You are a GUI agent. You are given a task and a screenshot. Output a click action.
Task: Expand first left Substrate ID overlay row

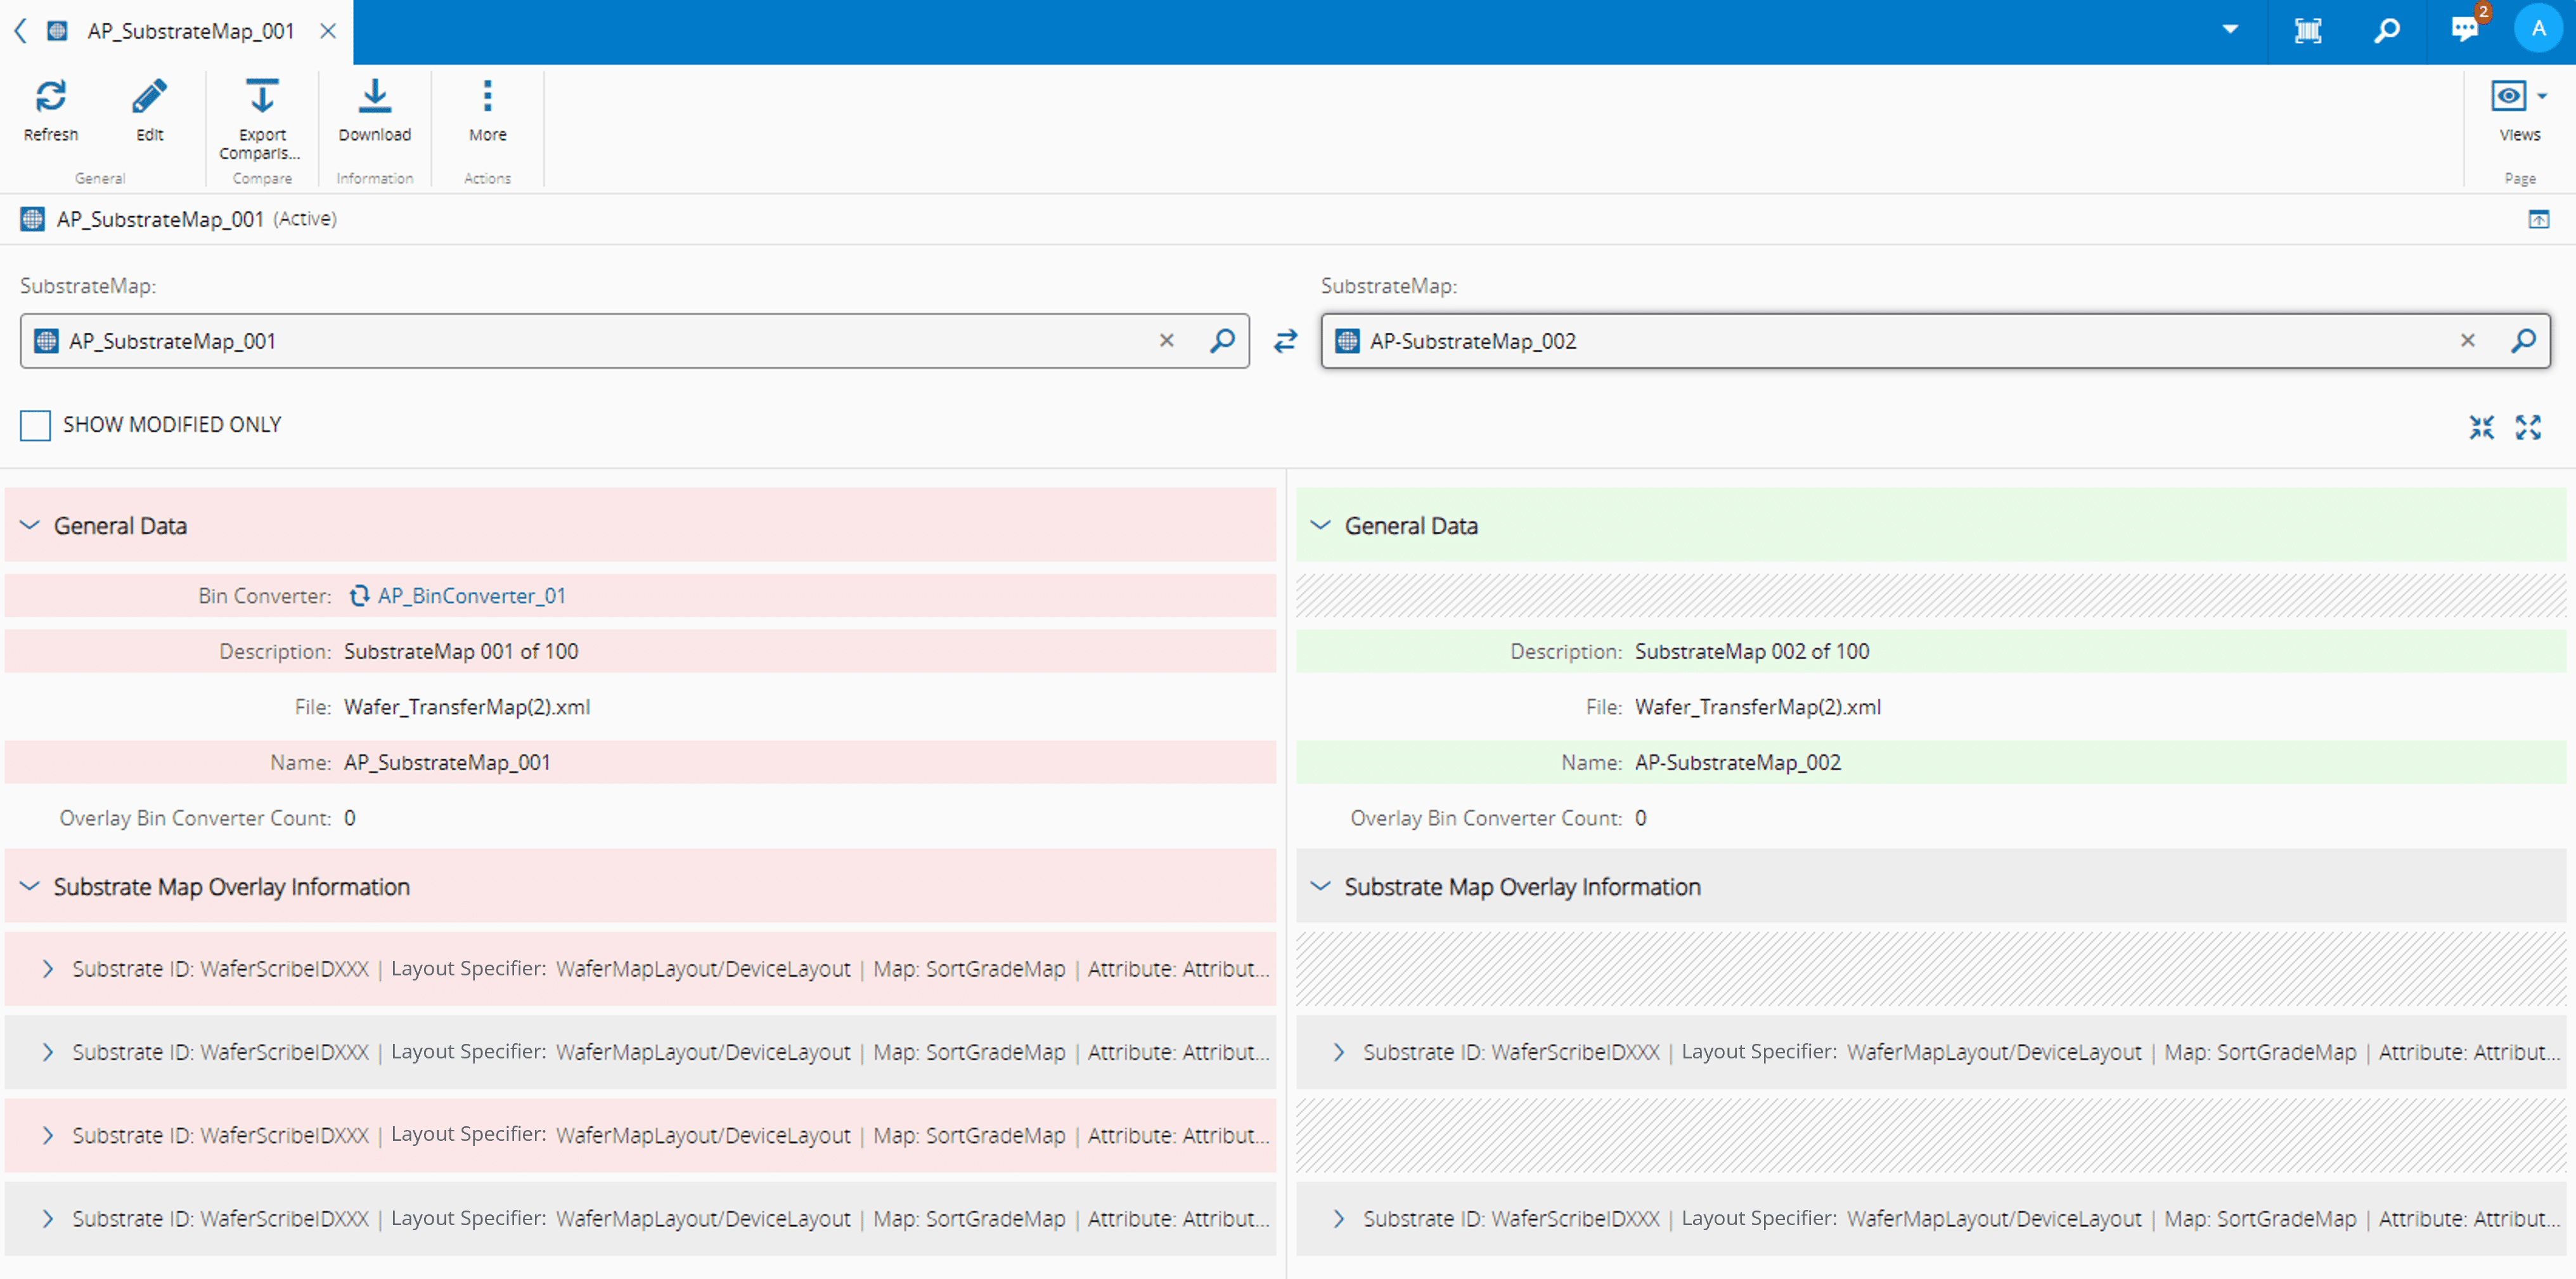pos(47,968)
